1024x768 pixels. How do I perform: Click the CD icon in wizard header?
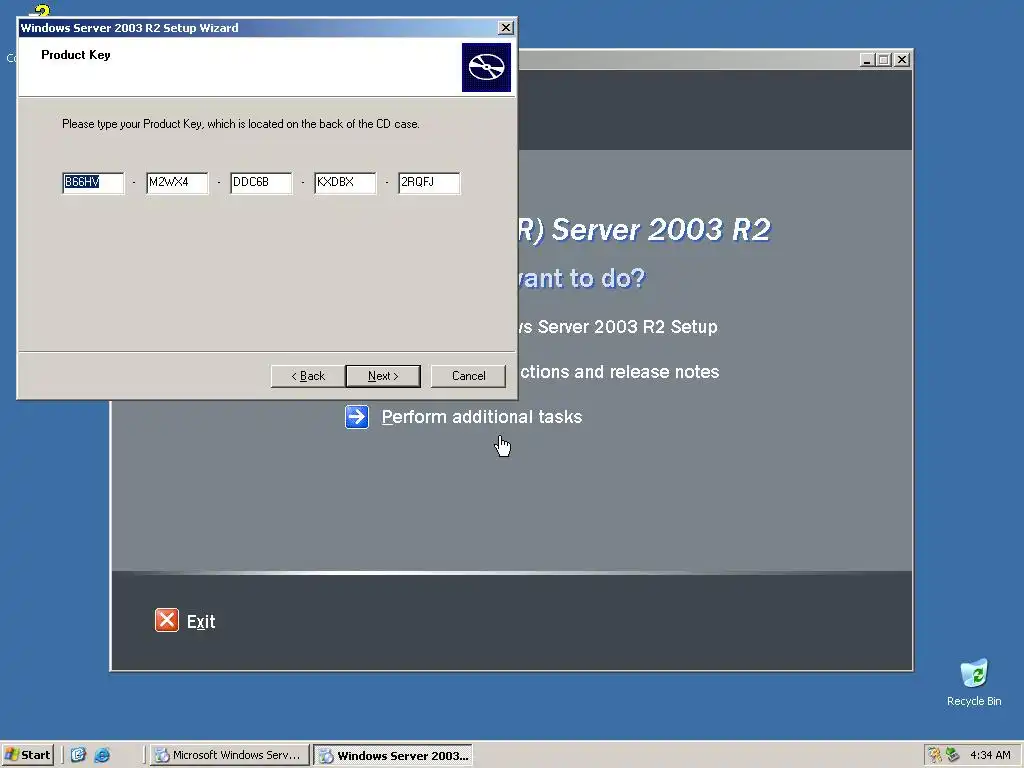487,67
